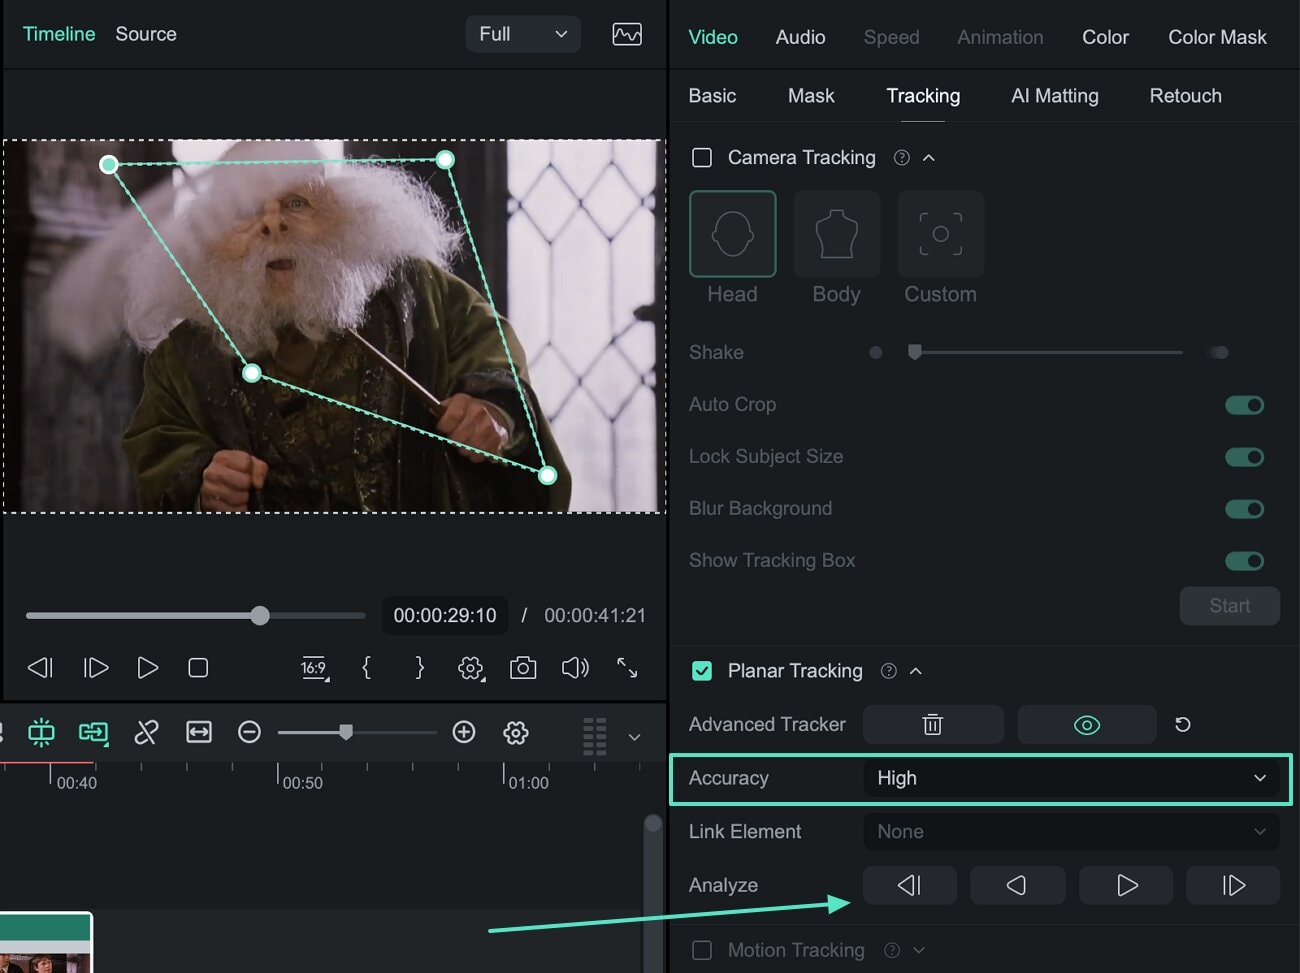Image resolution: width=1300 pixels, height=973 pixels.
Task: Open fullscreen preview with the expand arrows icon
Action: click(x=627, y=668)
